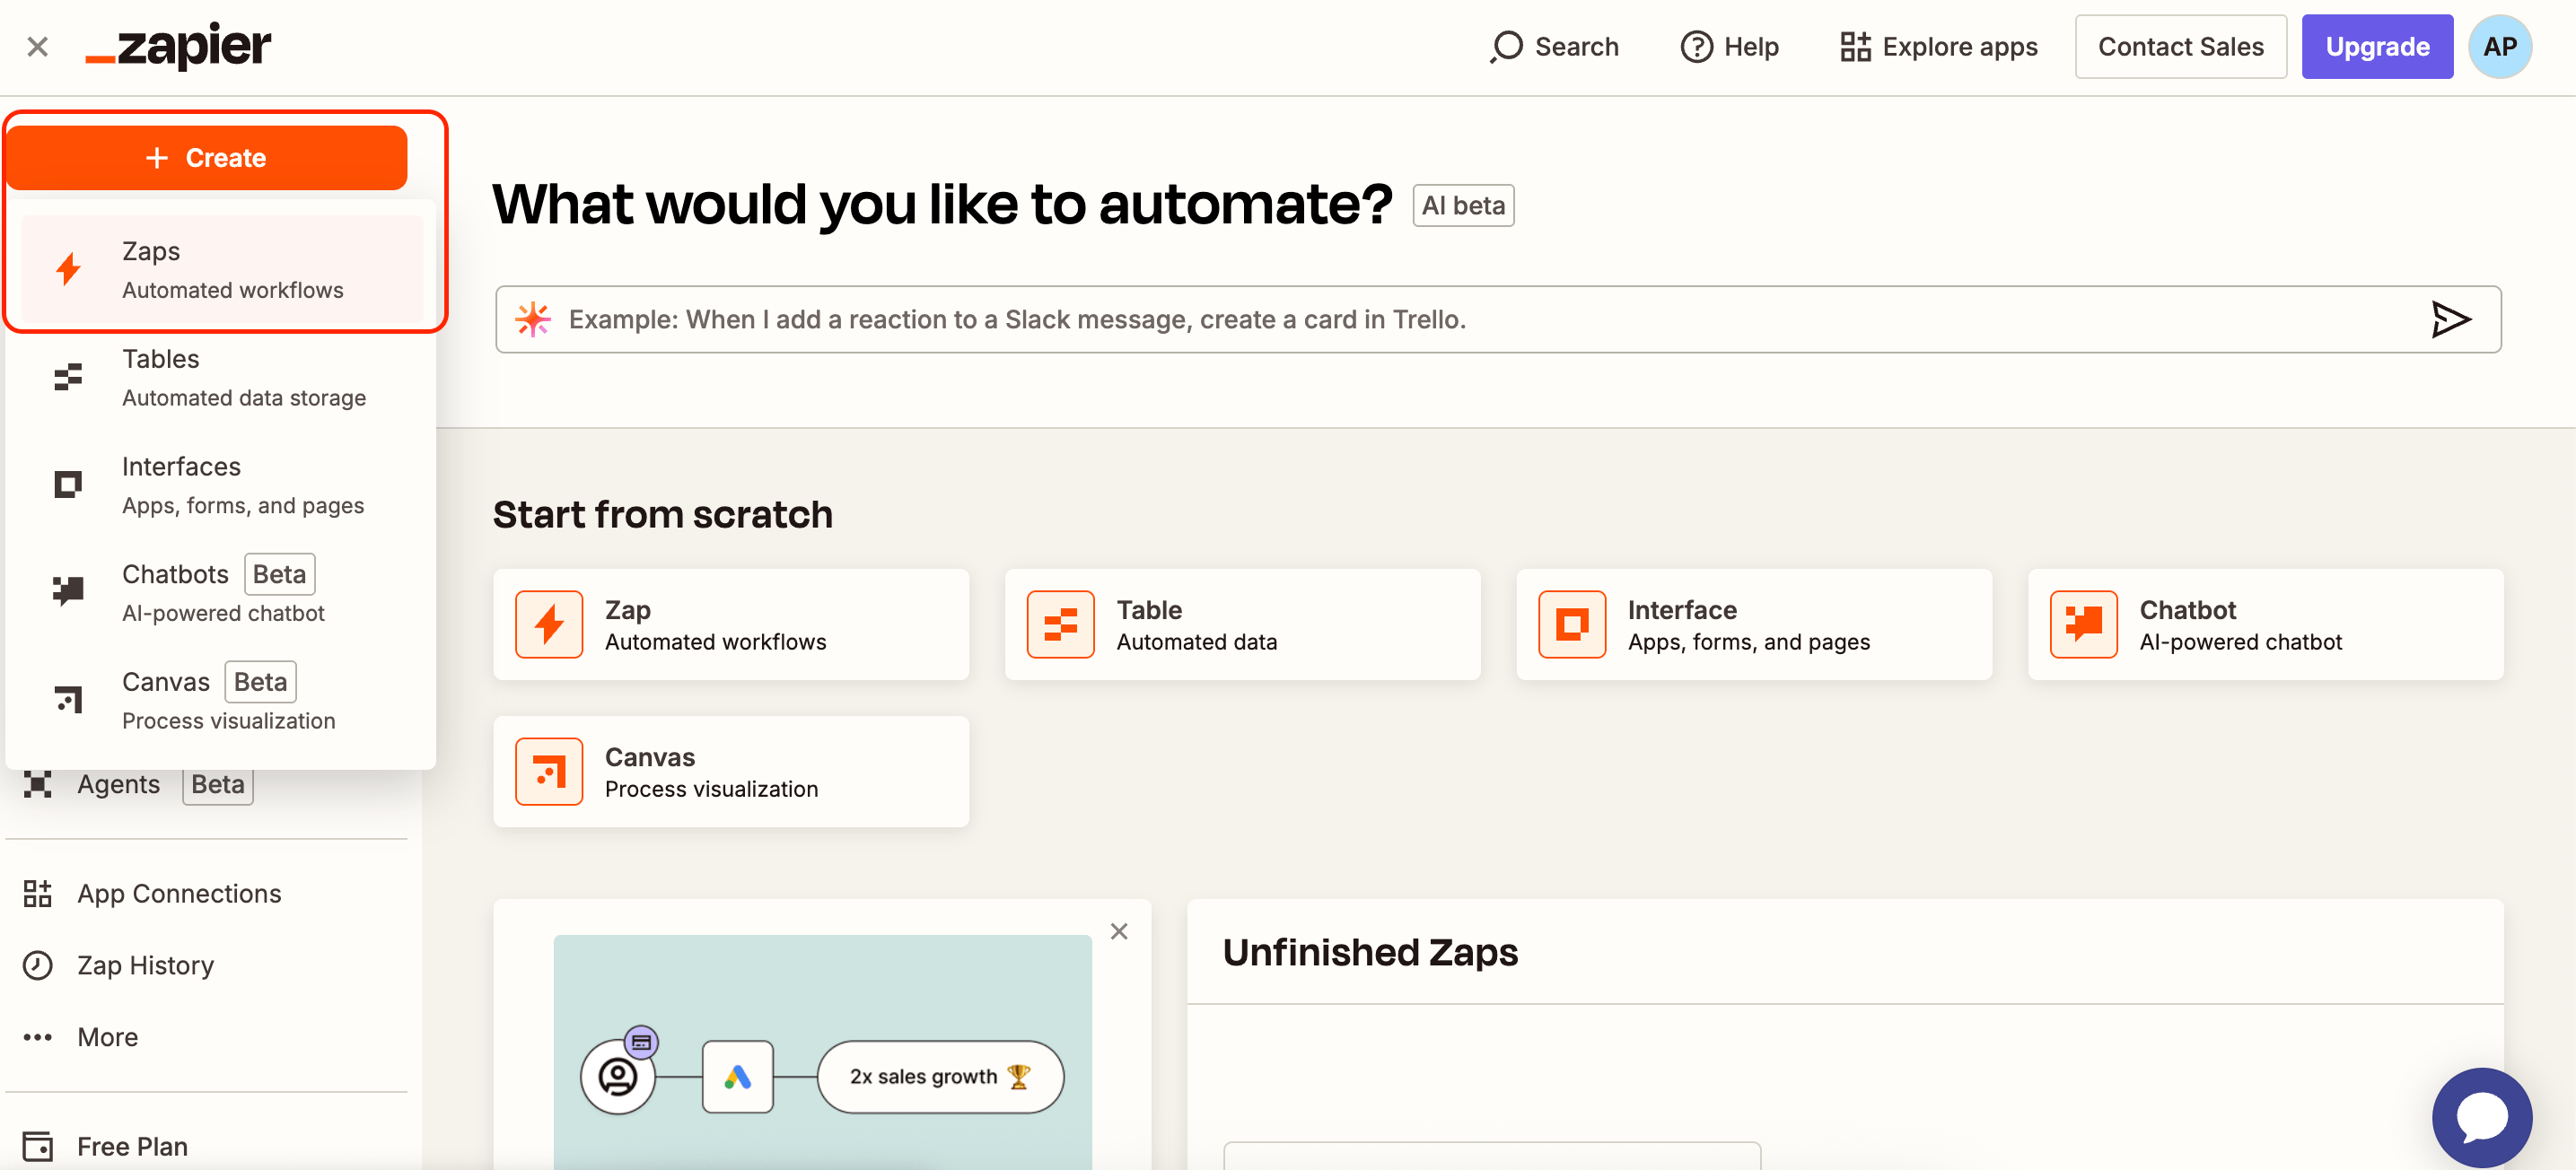
Task: Select Canvas Beta from the Create menu
Action: [222, 701]
